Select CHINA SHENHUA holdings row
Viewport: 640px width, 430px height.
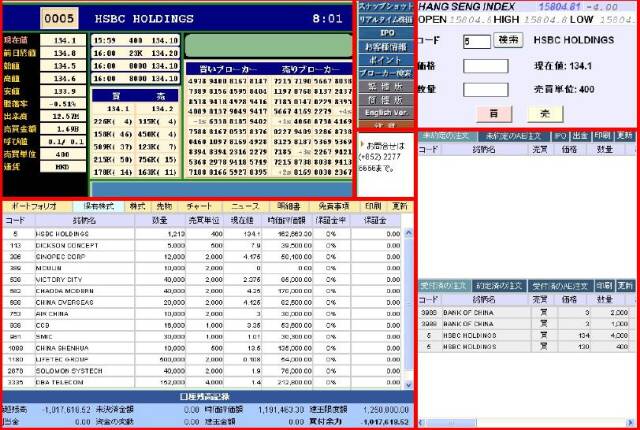(x=202, y=348)
